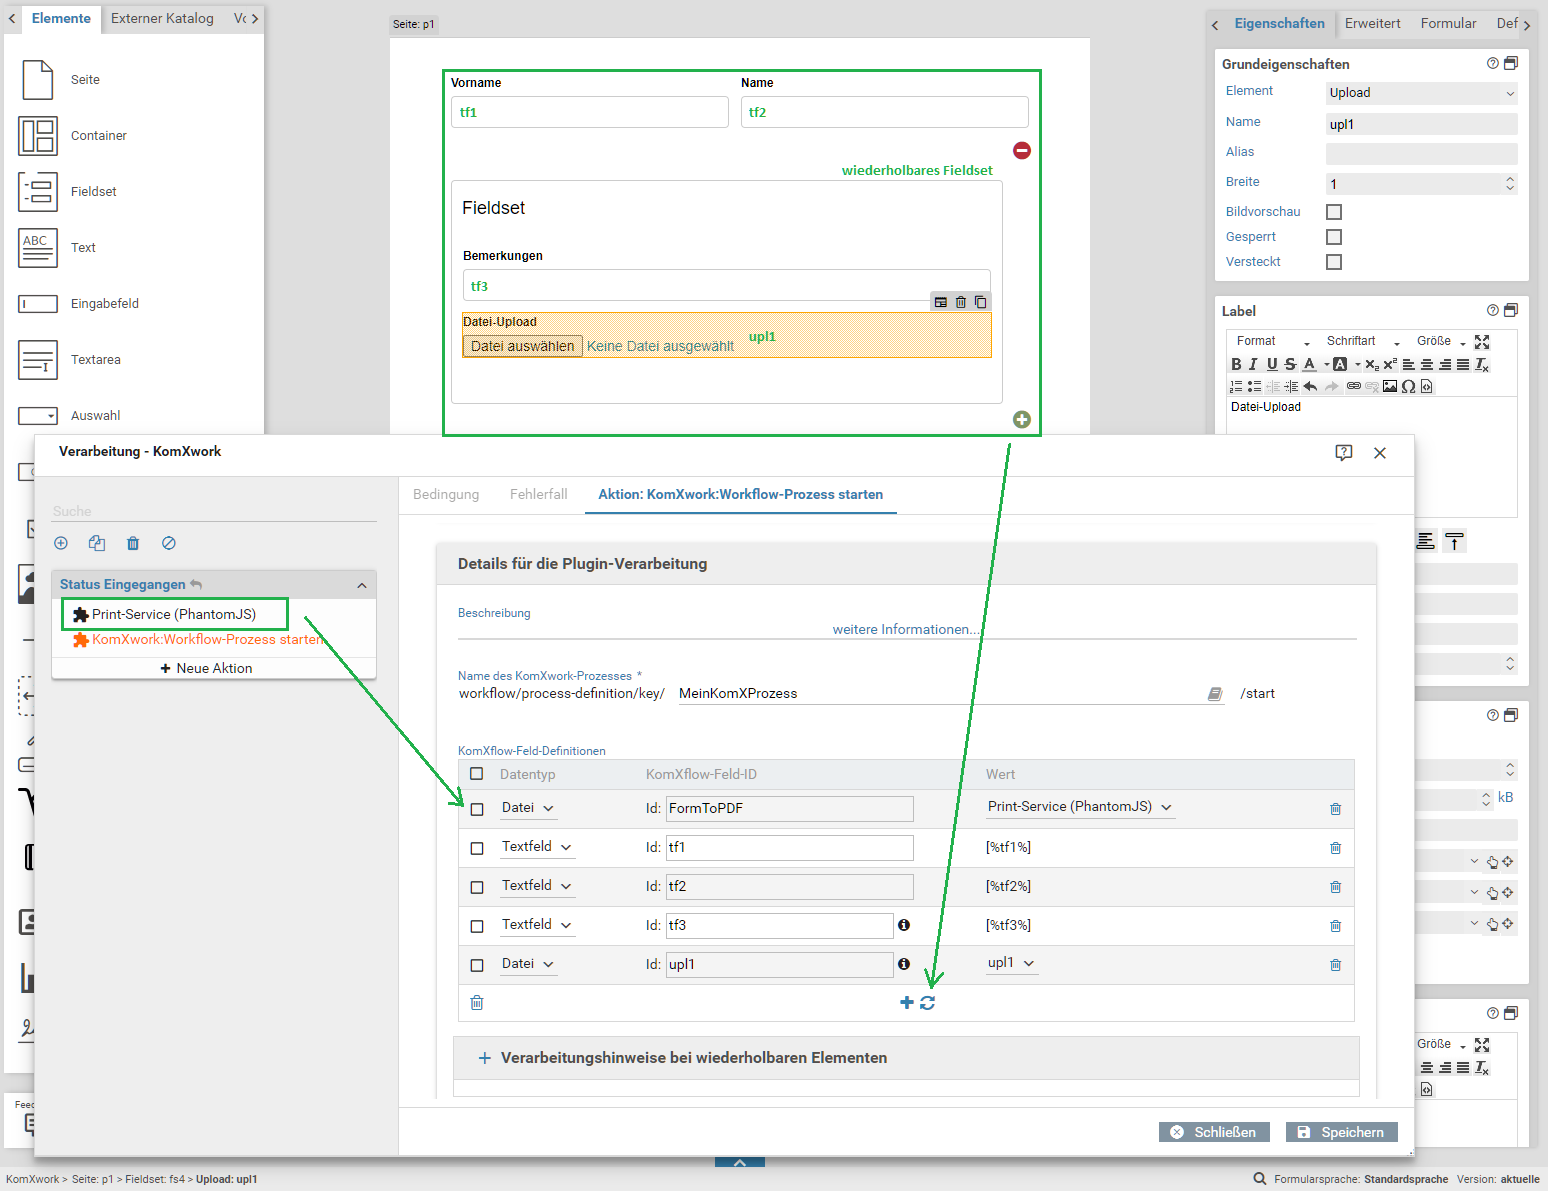Select the Eingabefeld element icon

pyautogui.click(x=37, y=304)
